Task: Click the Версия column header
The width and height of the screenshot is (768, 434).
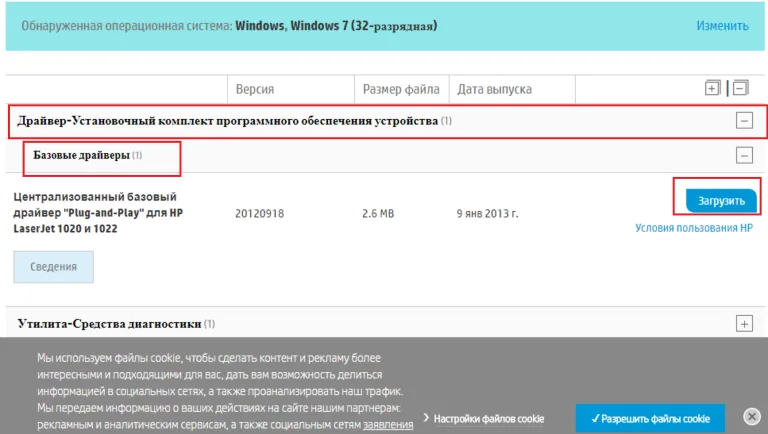Action: (255, 89)
